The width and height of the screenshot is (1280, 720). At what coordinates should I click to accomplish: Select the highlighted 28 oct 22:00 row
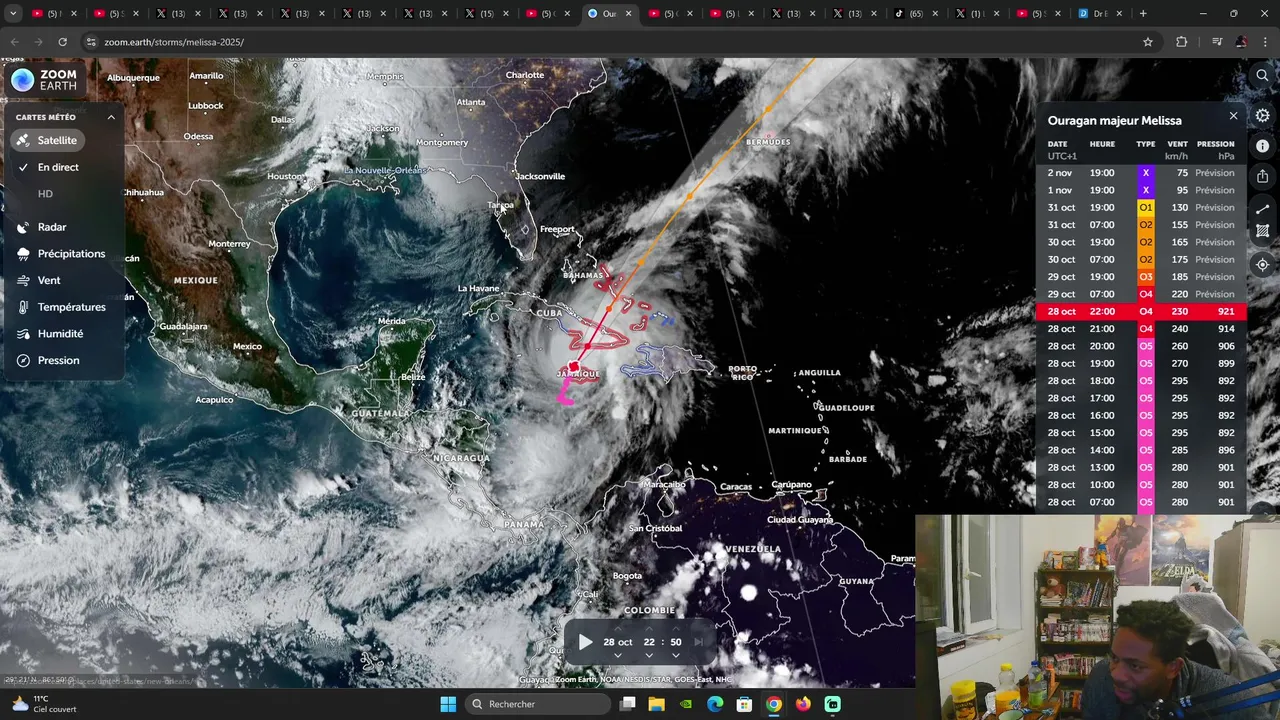1141,311
